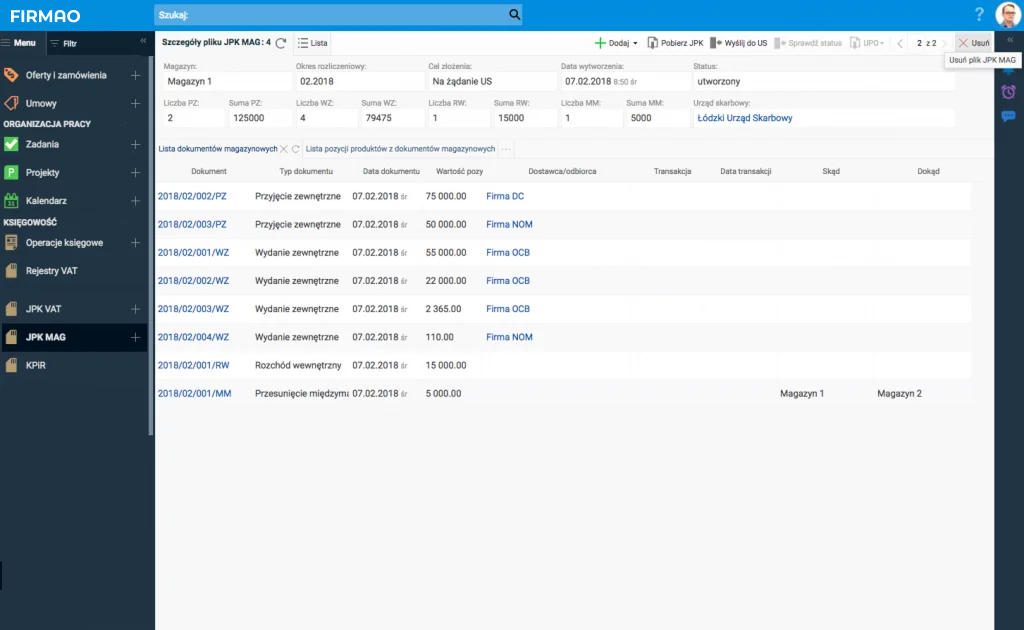
Task: Open KPIR in the sidebar
Action: (x=36, y=366)
